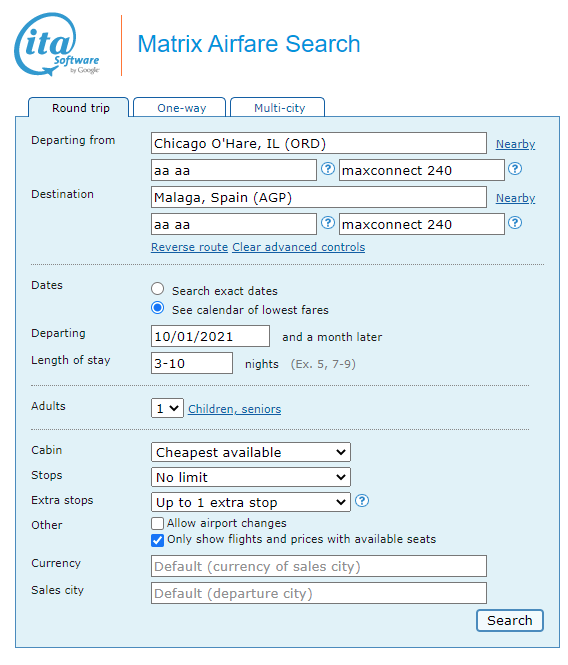Screen dimensions: 568x665
Task: Click the ITA Software logo
Action: click(x=57, y=45)
